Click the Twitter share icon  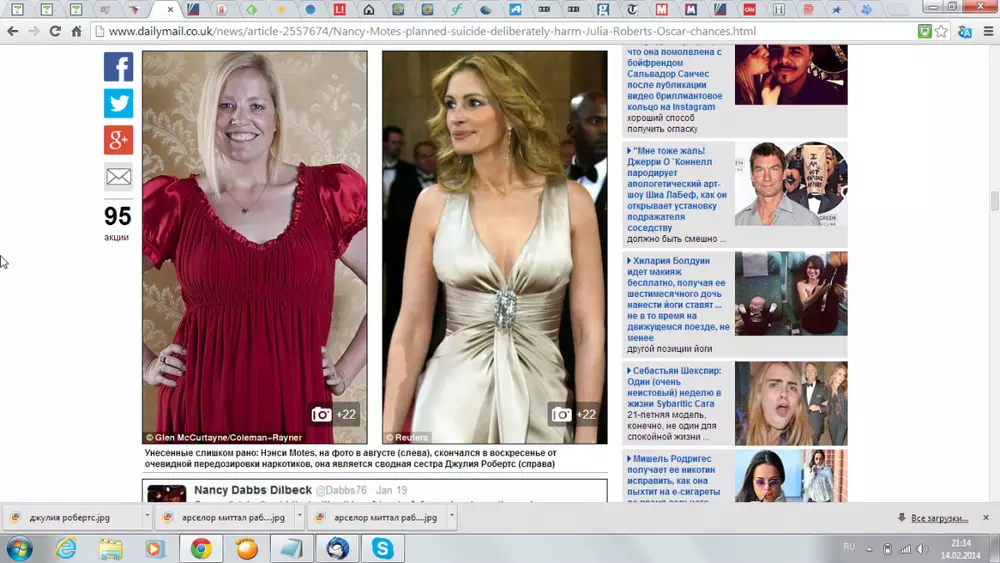point(118,103)
